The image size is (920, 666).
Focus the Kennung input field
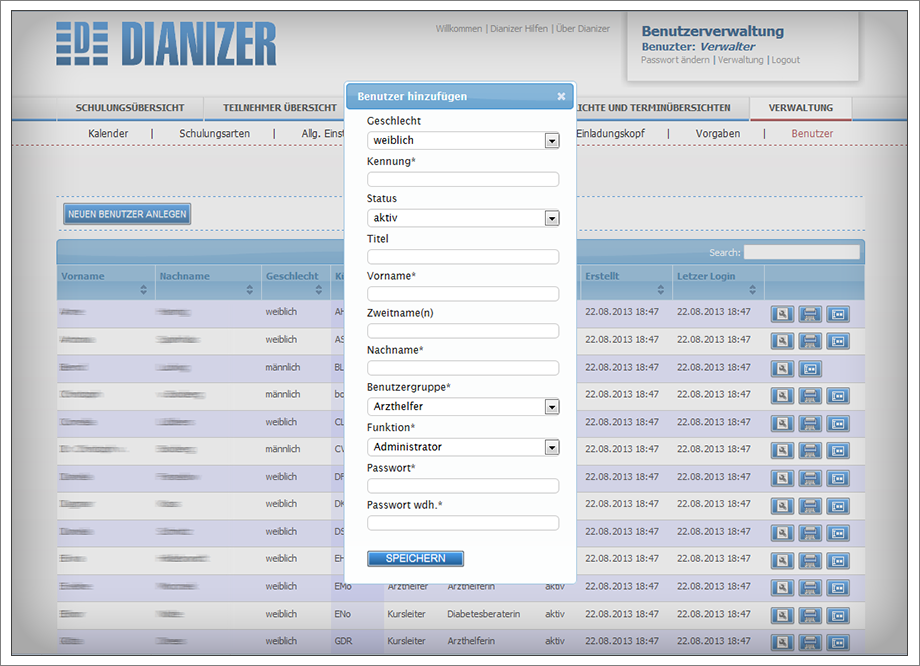click(x=463, y=179)
